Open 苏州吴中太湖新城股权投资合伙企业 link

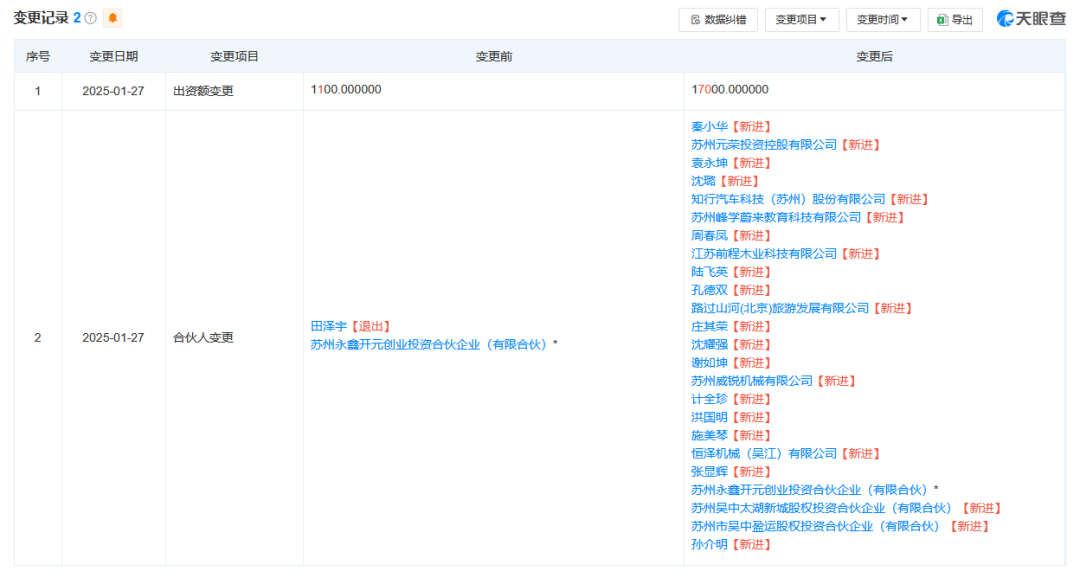click(x=820, y=508)
